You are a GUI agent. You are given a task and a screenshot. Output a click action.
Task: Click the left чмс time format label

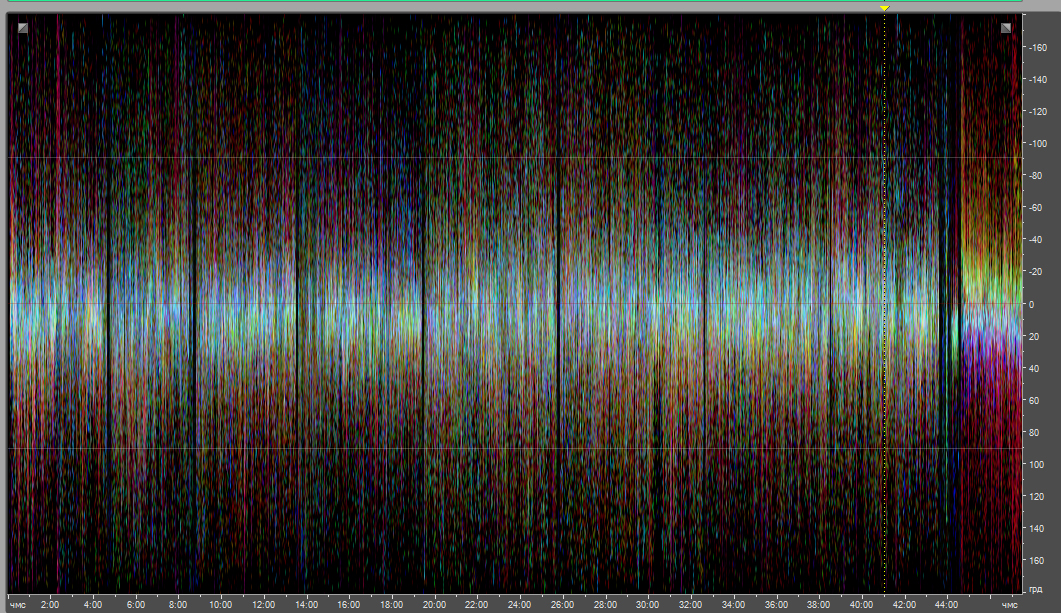pos(18,605)
